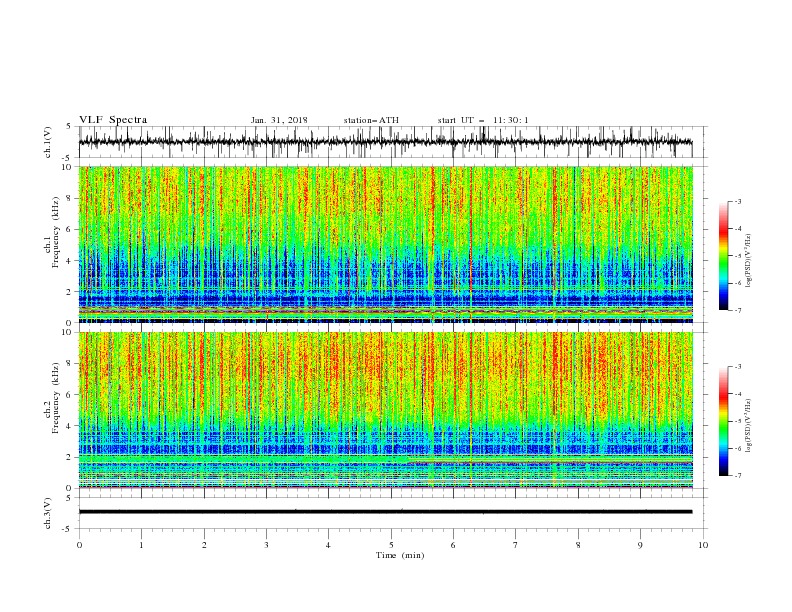Click the time axis tick label "10"
Viewport: 792px width, 612px height.
pyautogui.click(x=703, y=545)
